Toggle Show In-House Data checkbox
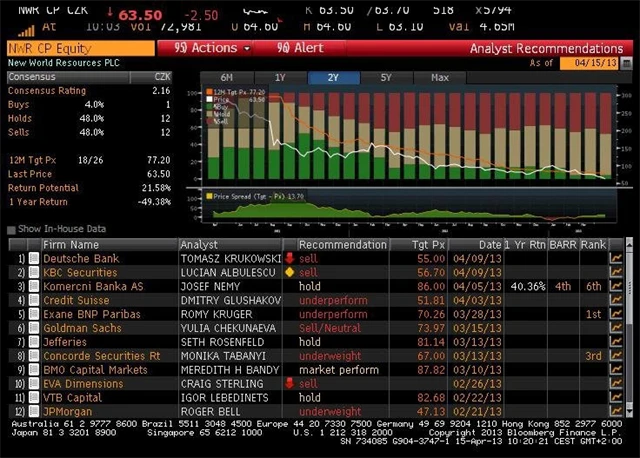The image size is (640, 458). [x=12, y=229]
